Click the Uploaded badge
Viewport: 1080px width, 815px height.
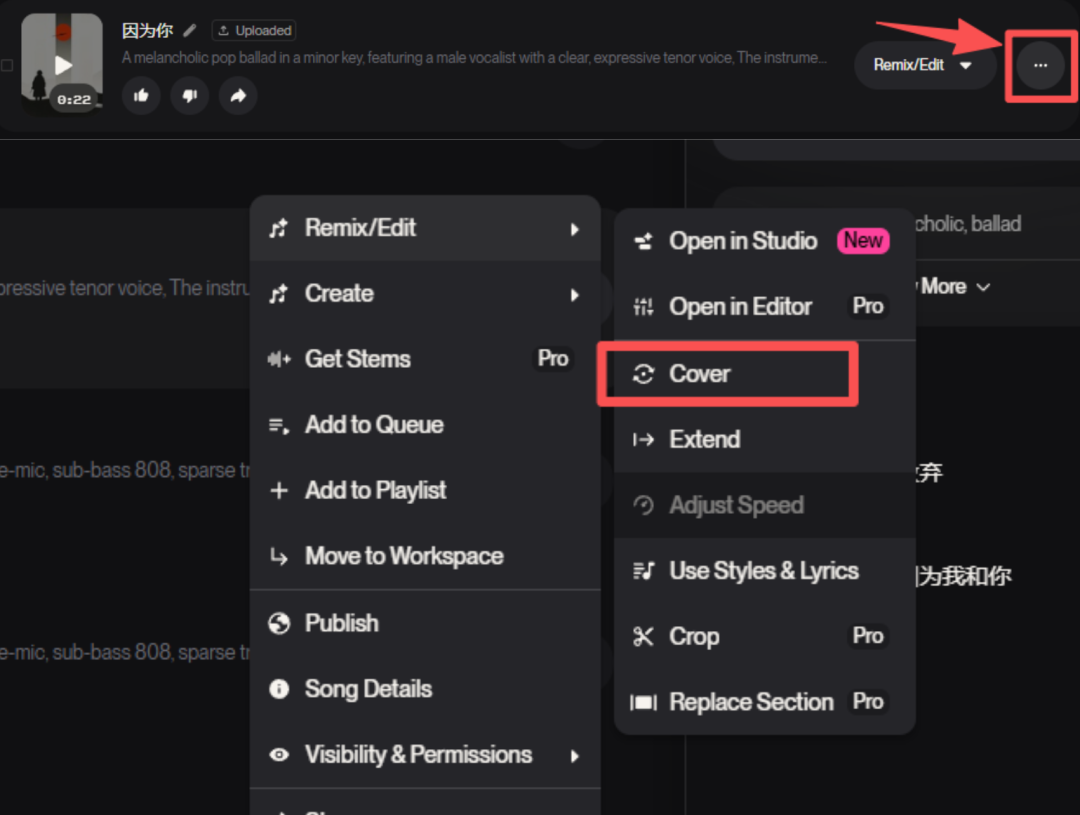tap(255, 31)
